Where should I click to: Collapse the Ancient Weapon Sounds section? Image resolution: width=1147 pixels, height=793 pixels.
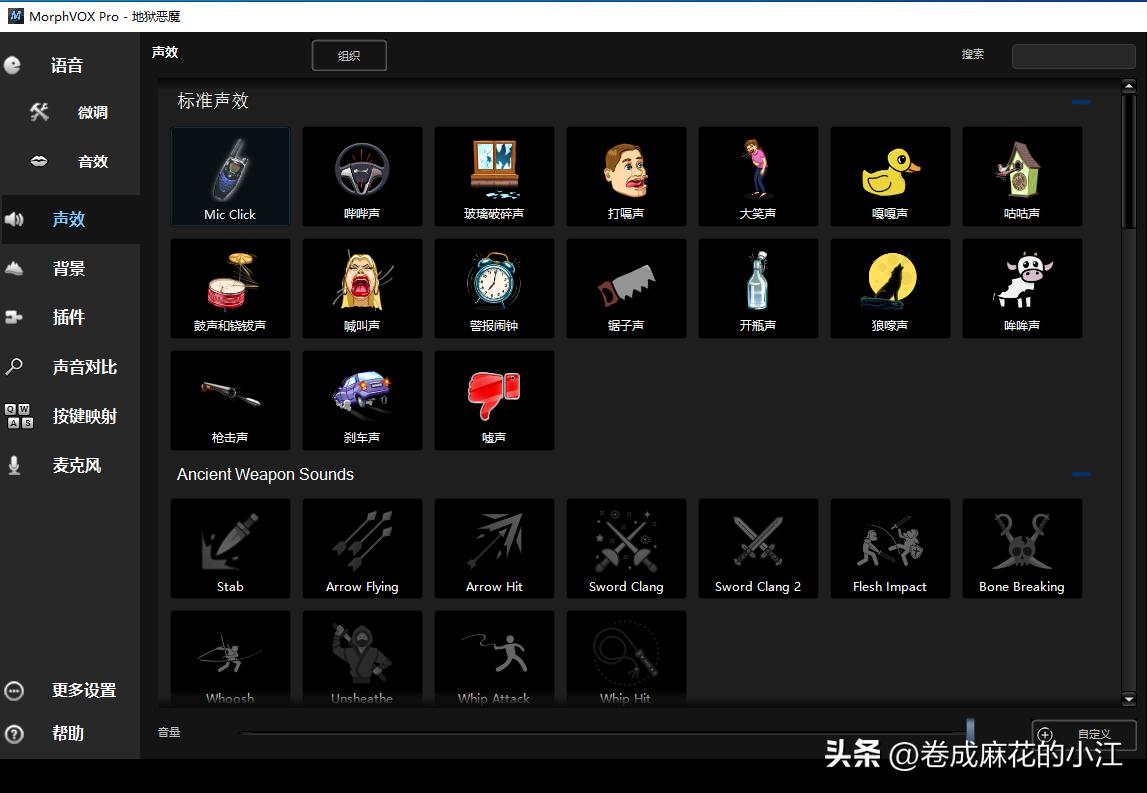[1081, 474]
